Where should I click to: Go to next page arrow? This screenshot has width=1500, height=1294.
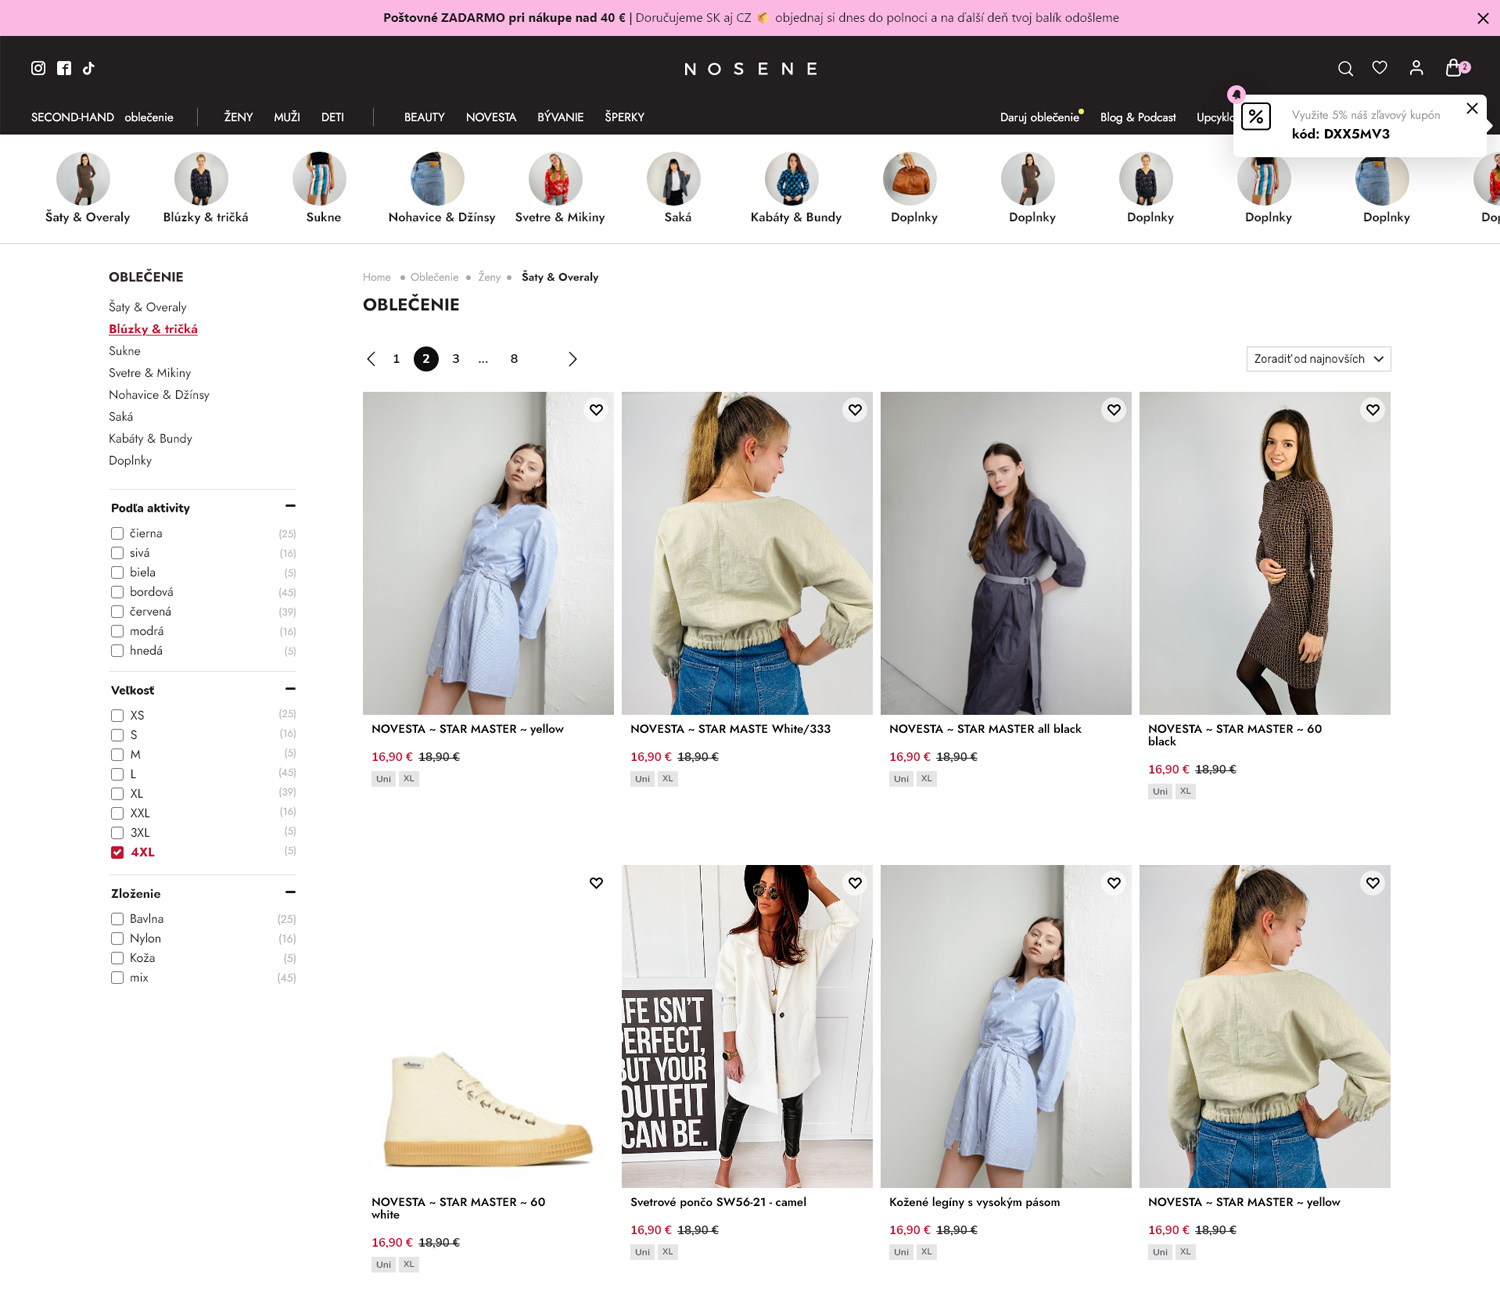tap(573, 359)
